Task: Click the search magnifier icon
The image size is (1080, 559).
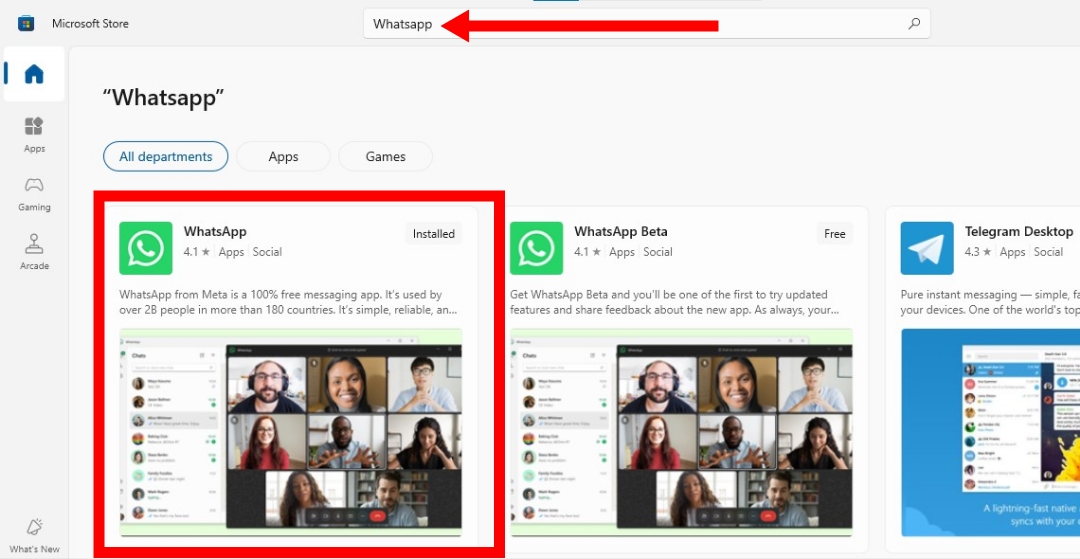Action: (914, 23)
